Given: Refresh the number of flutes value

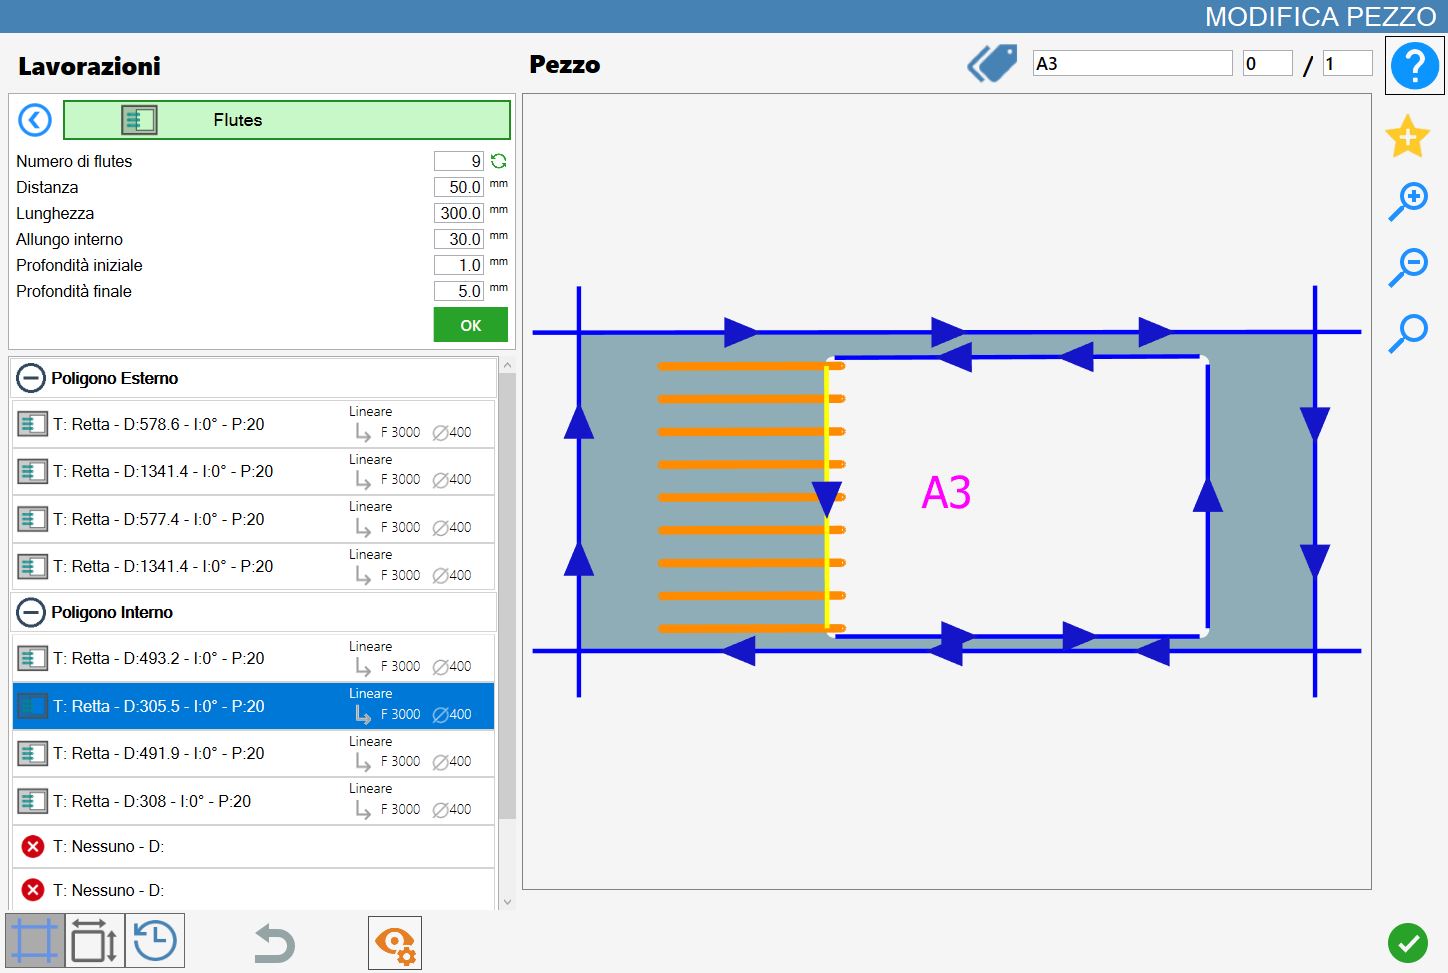Looking at the screenshot, I should 498,161.
